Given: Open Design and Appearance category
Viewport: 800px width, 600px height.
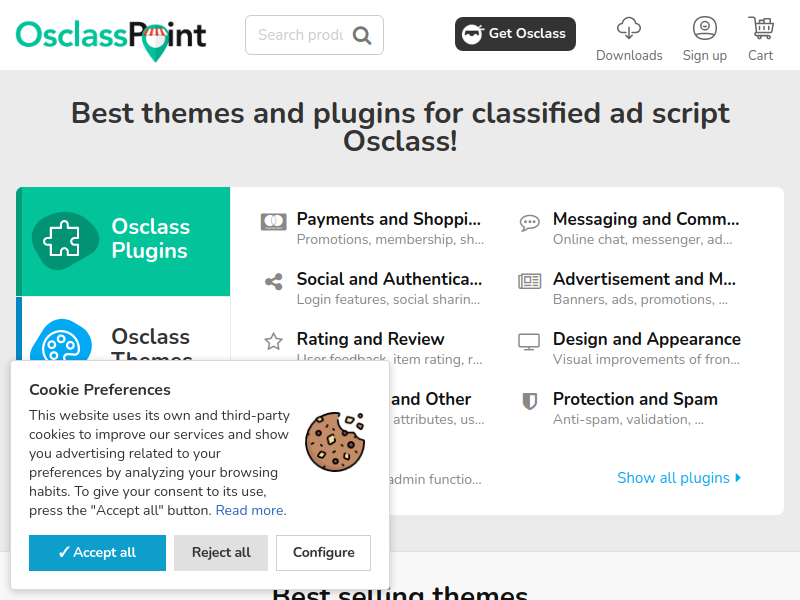Looking at the screenshot, I should click(x=647, y=339).
